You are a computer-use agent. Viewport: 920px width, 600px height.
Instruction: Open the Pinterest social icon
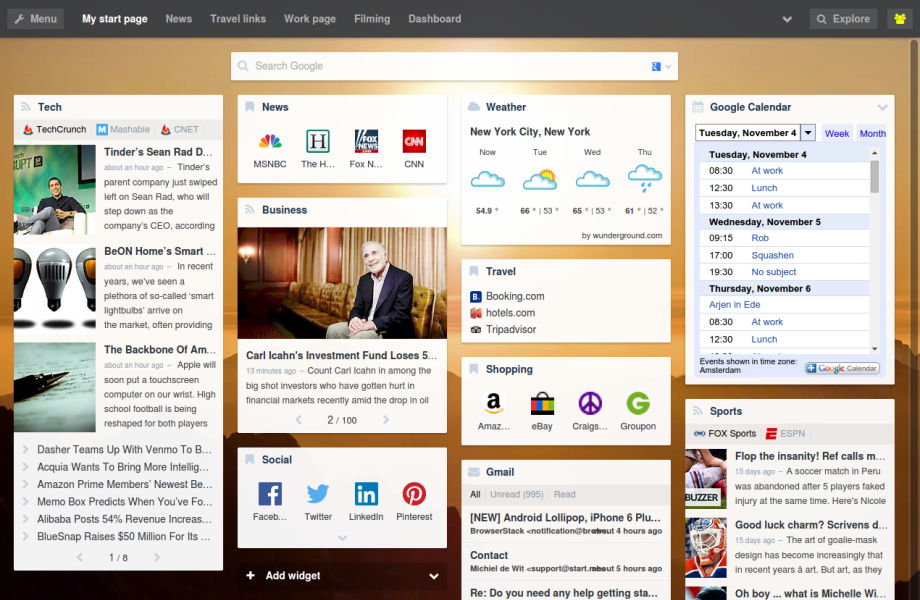tap(414, 494)
